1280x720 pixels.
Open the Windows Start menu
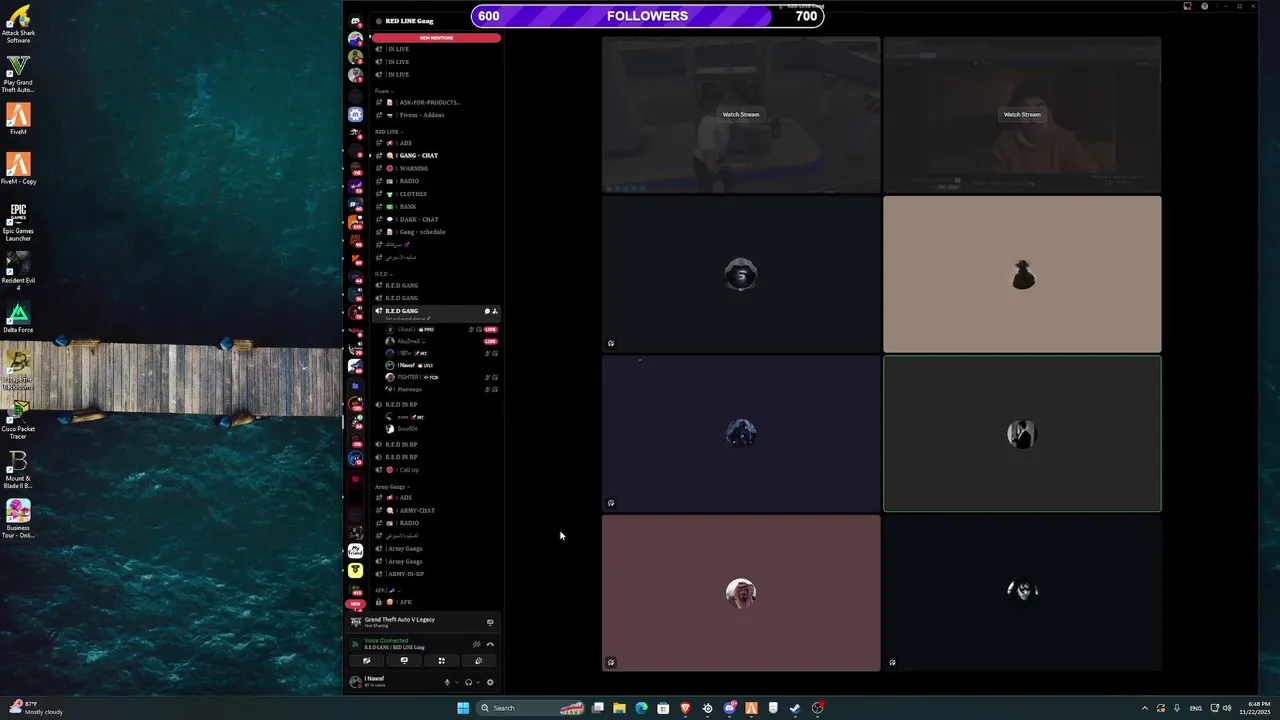(463, 708)
